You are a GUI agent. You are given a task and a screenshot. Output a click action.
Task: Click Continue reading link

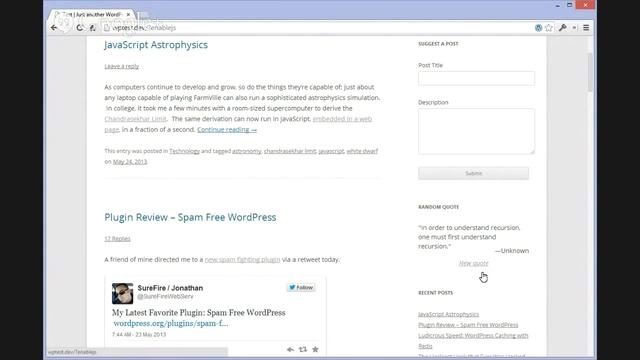tap(227, 129)
